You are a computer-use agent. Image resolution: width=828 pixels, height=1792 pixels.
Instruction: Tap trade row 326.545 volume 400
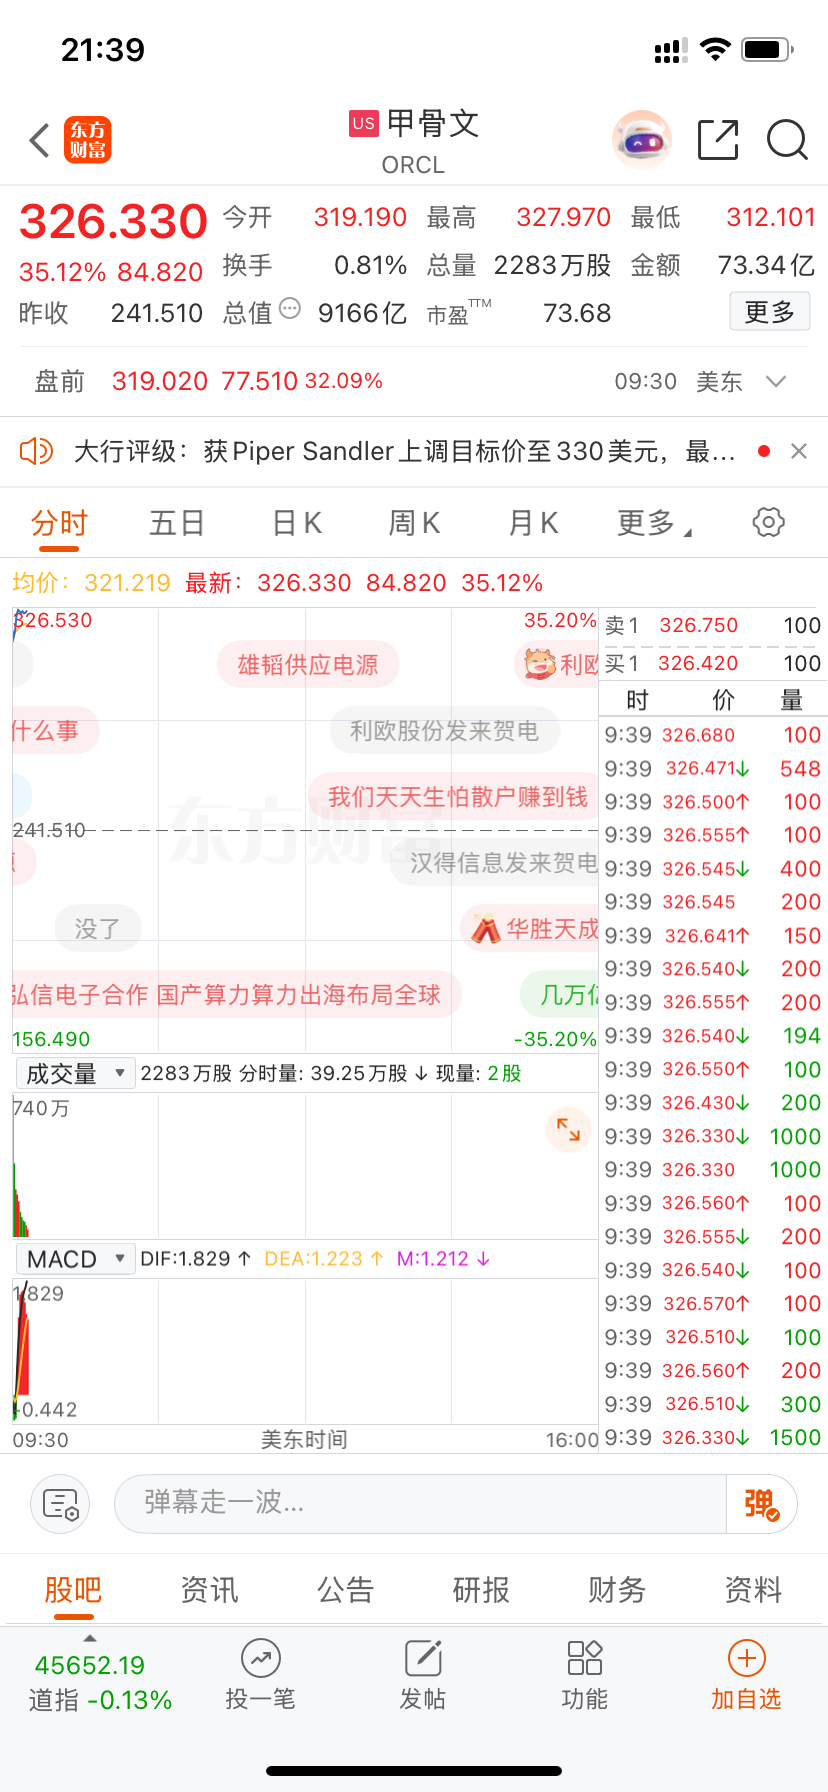[713, 869]
